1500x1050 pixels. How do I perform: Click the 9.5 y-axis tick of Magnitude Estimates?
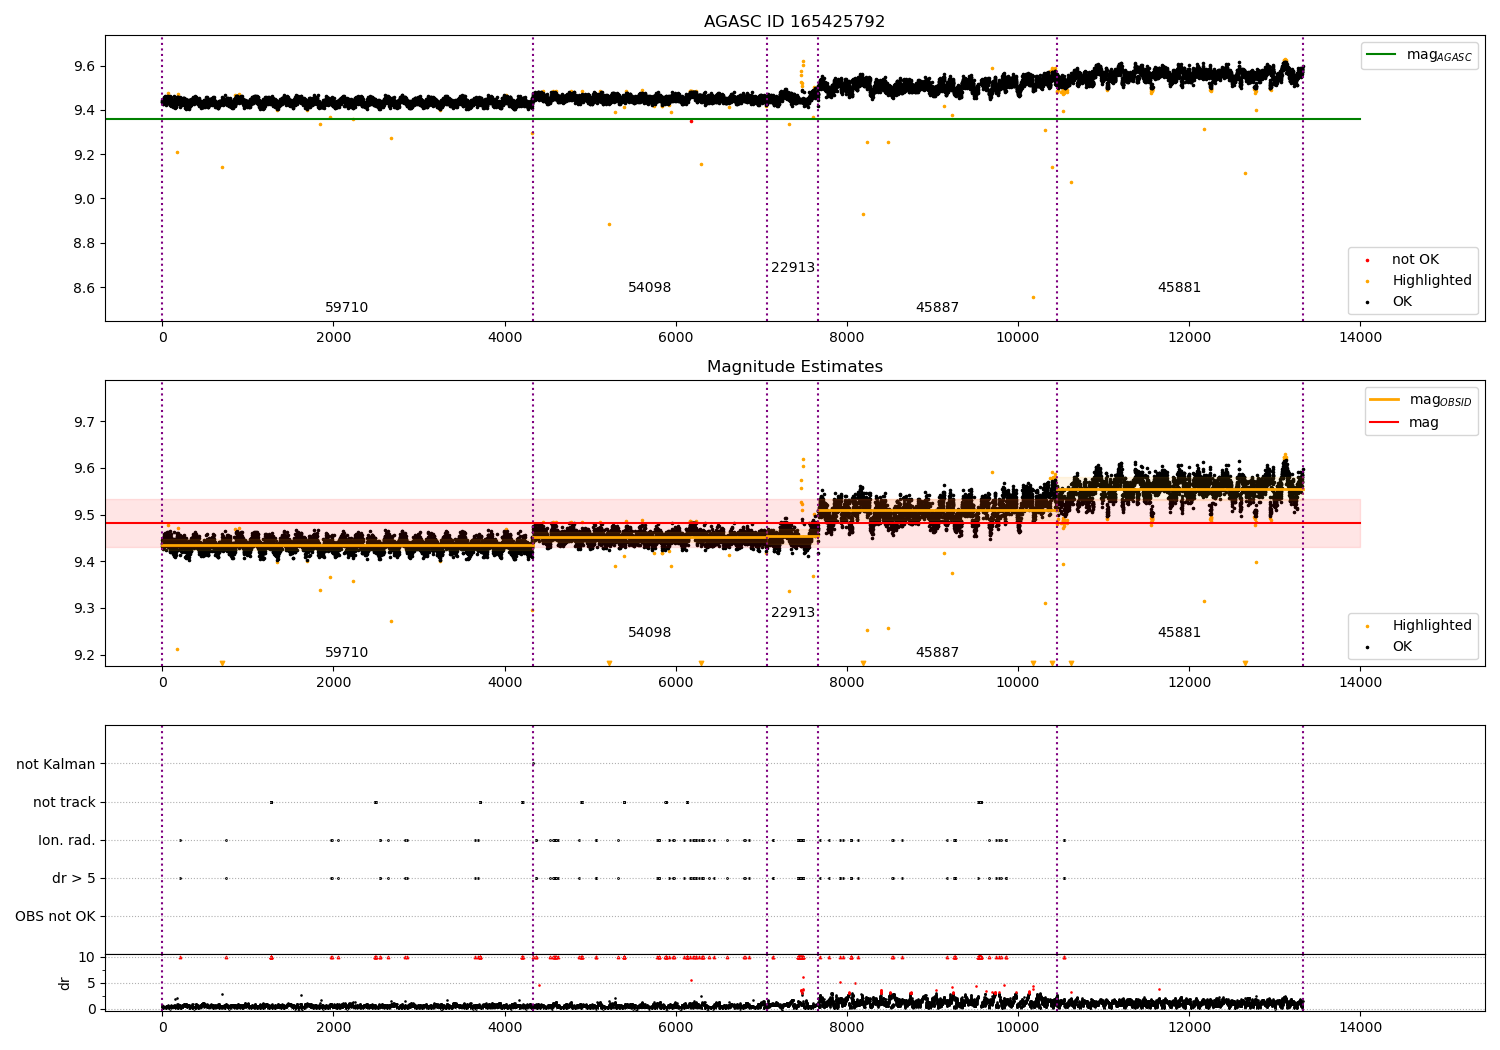(x=84, y=515)
